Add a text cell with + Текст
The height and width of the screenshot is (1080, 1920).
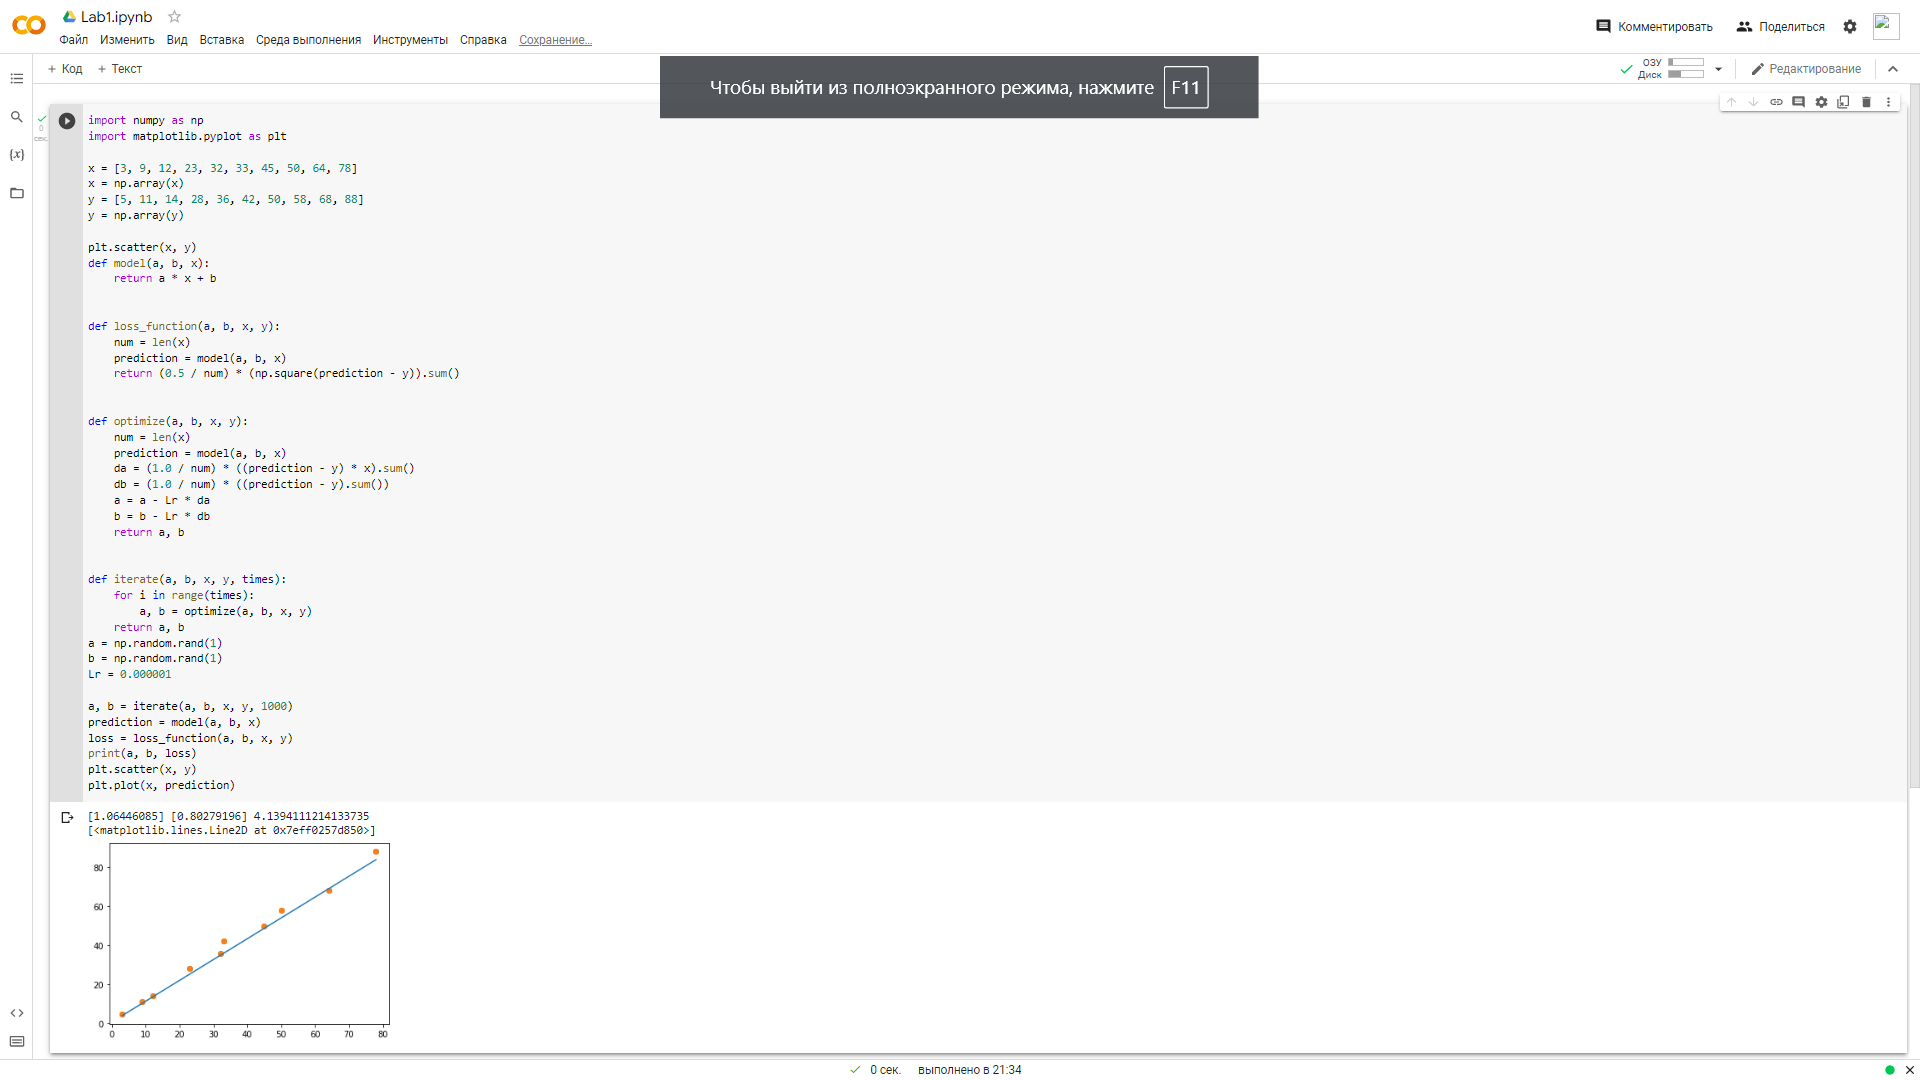120,69
